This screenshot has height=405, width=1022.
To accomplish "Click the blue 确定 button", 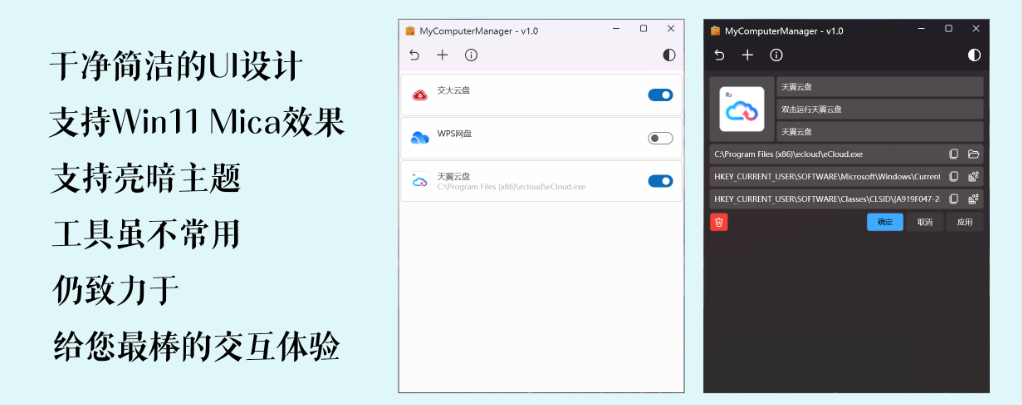I will pos(885,222).
